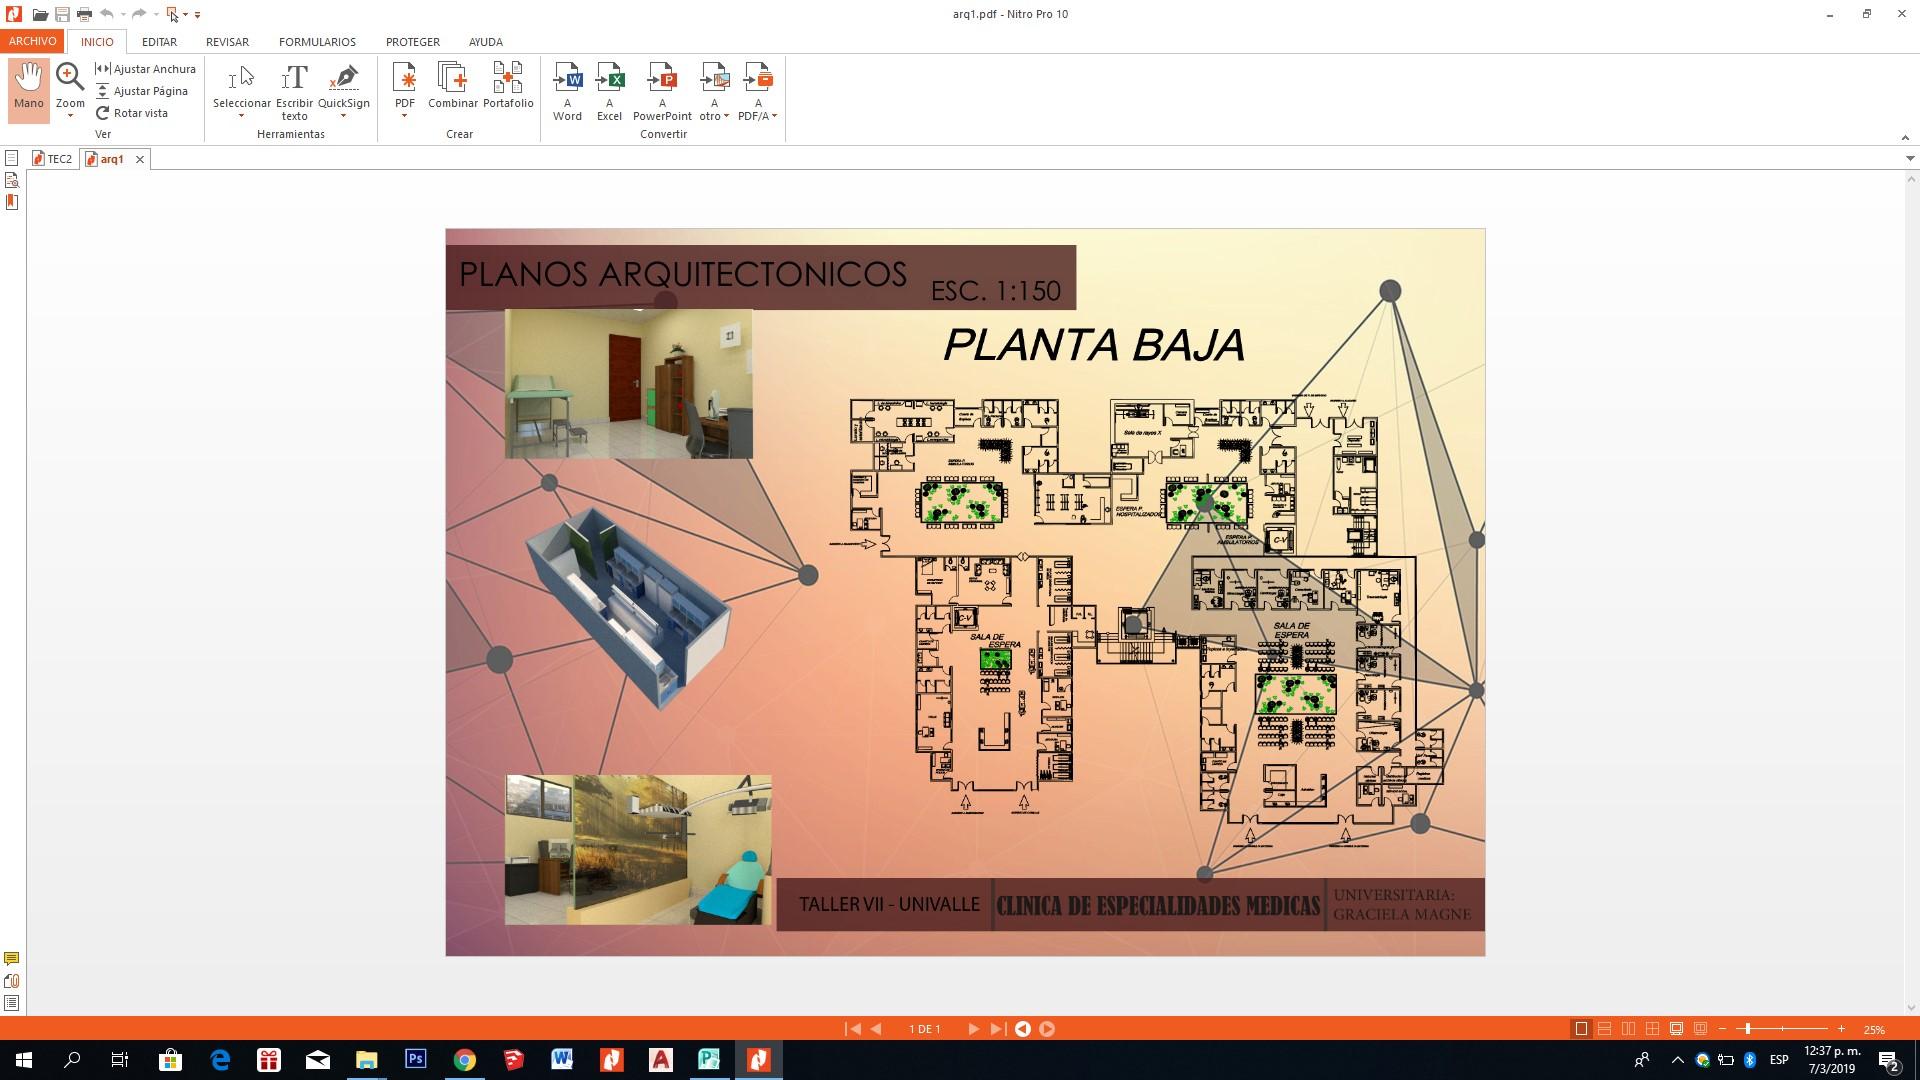This screenshot has width=1920, height=1080.
Task: Open the comments panel icon in sidebar
Action: point(11,959)
